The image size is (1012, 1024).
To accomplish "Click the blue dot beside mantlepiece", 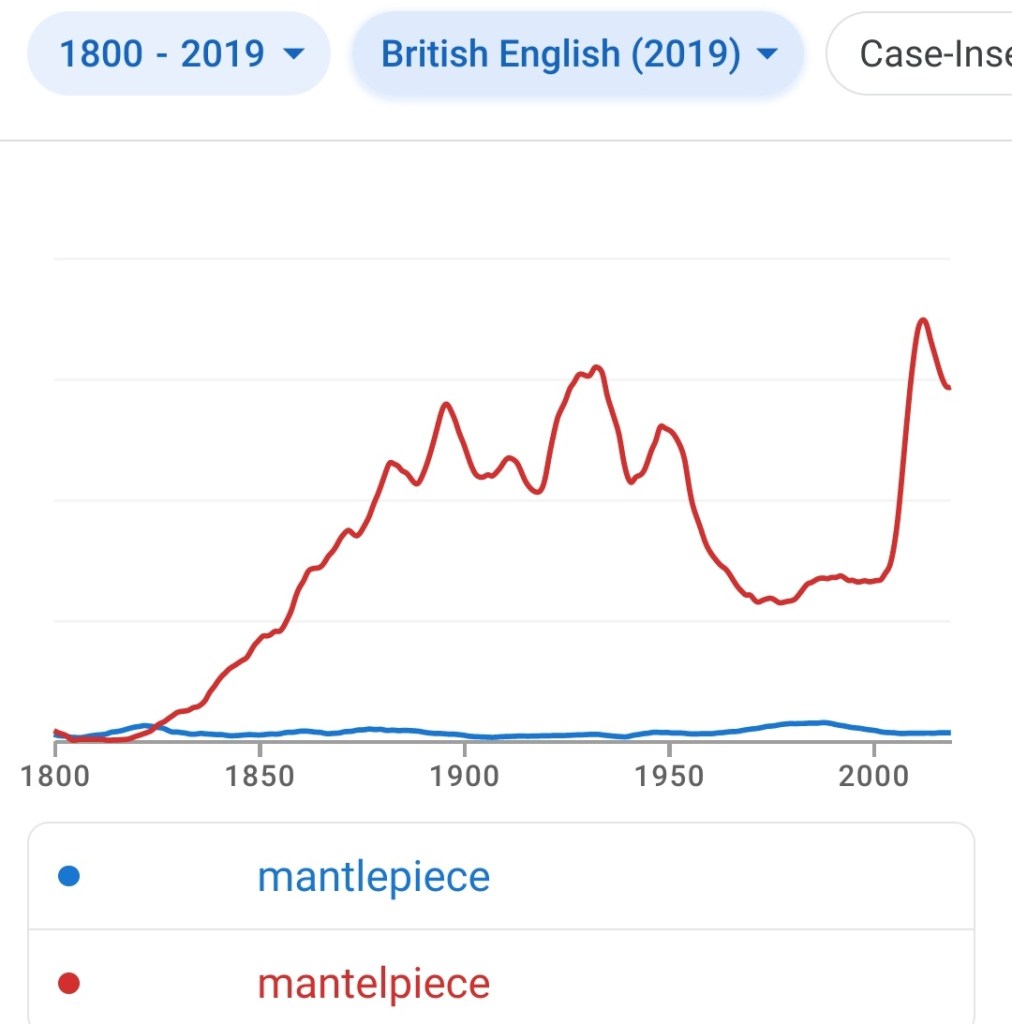I will [x=69, y=877].
